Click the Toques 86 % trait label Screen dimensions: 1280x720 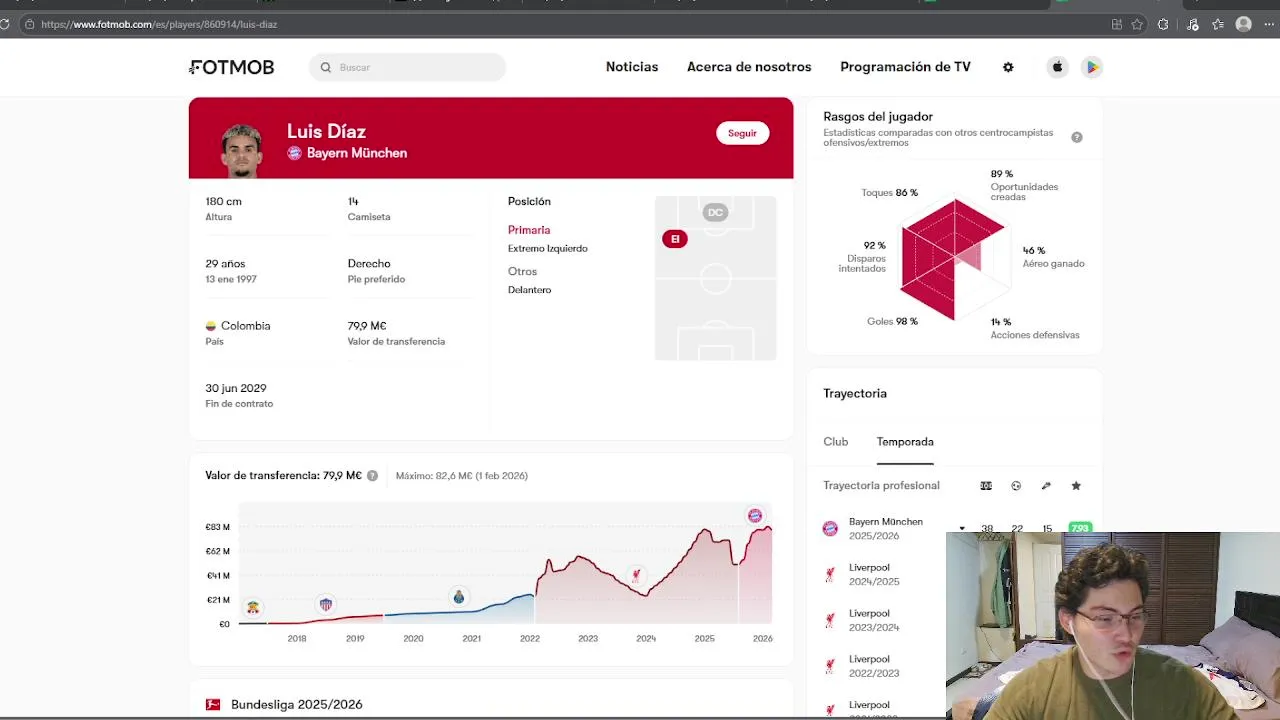889,192
